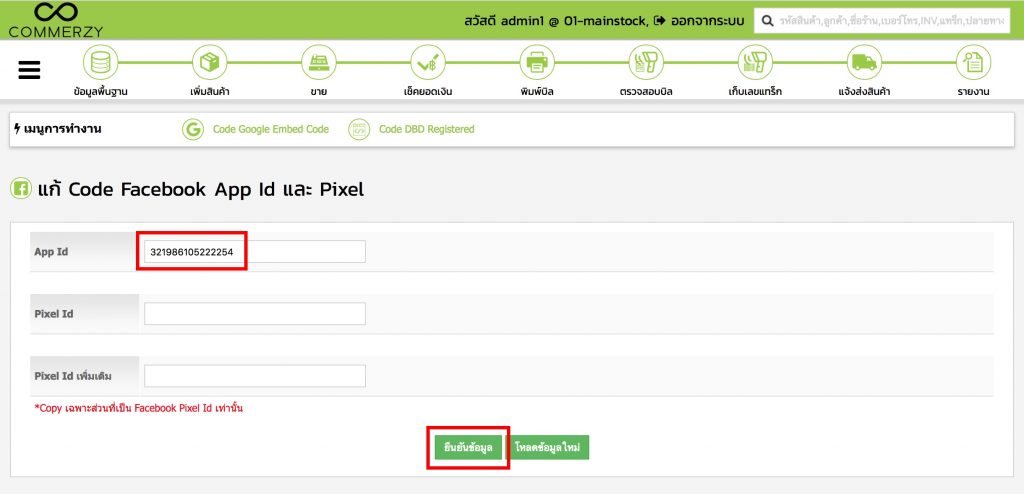Select the พิมพ์บิล menu label
Screen dimensions: 1024x494
(x=537, y=91)
